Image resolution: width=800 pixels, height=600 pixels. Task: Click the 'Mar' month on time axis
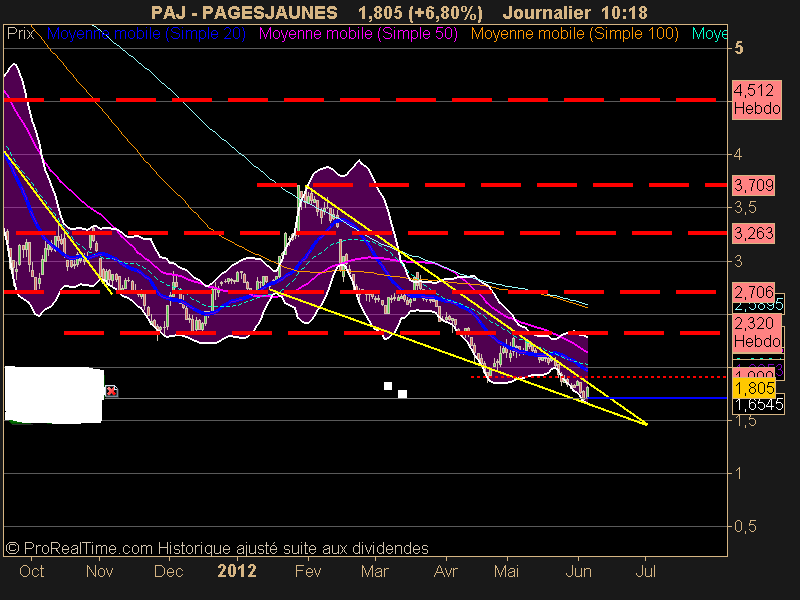(x=374, y=570)
